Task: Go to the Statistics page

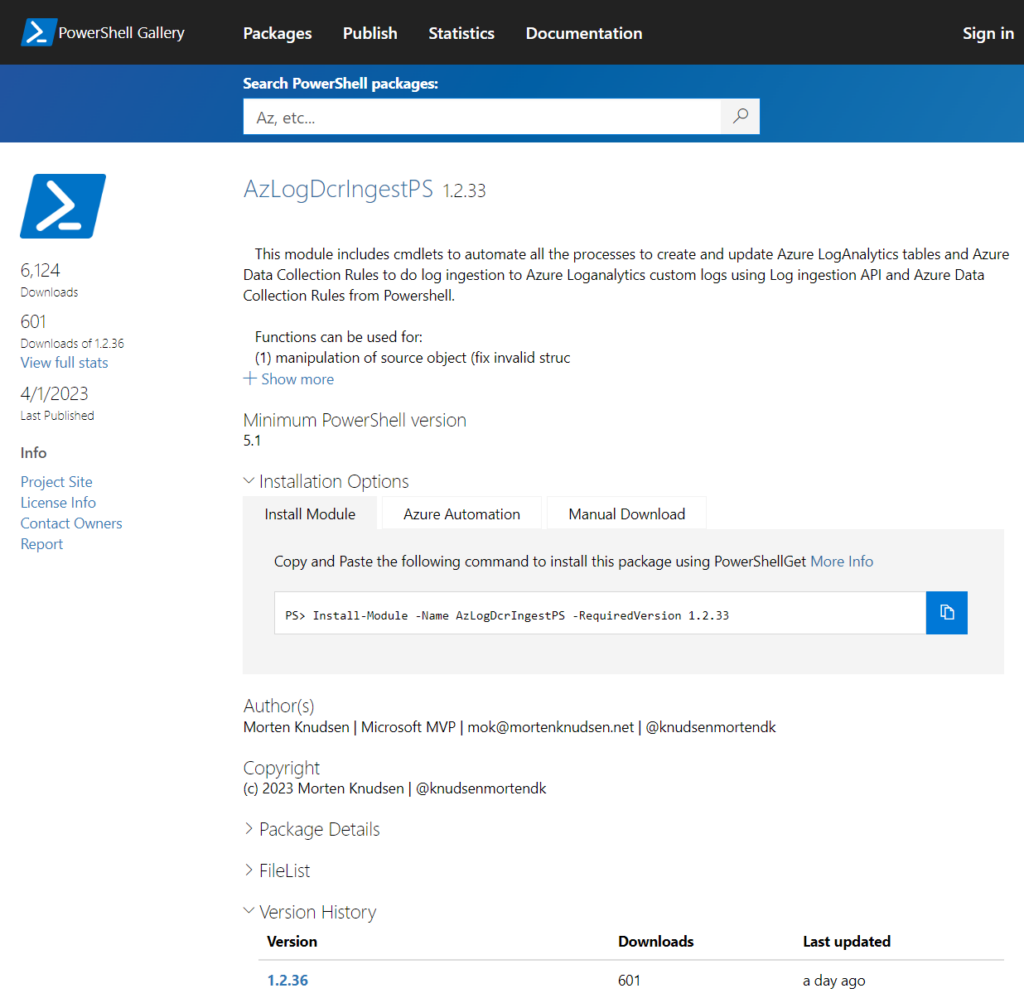Action: click(x=461, y=33)
